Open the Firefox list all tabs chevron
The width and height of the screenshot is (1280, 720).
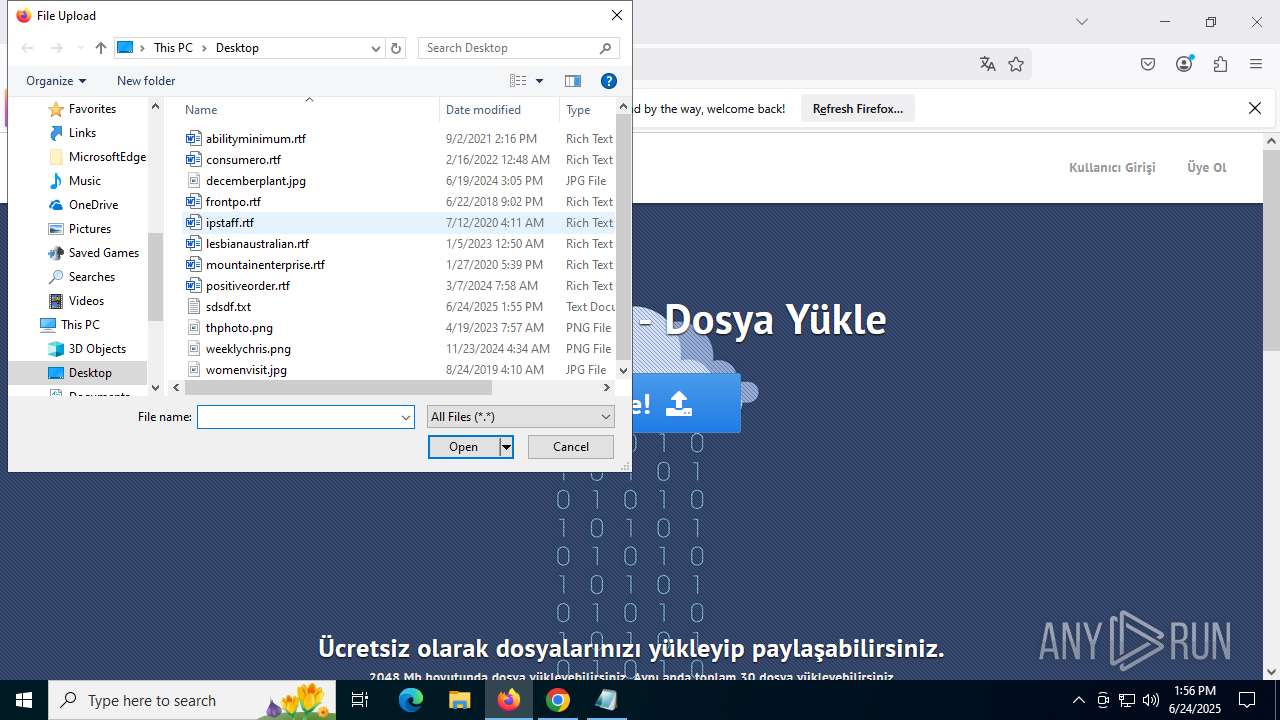pyautogui.click(x=1081, y=22)
